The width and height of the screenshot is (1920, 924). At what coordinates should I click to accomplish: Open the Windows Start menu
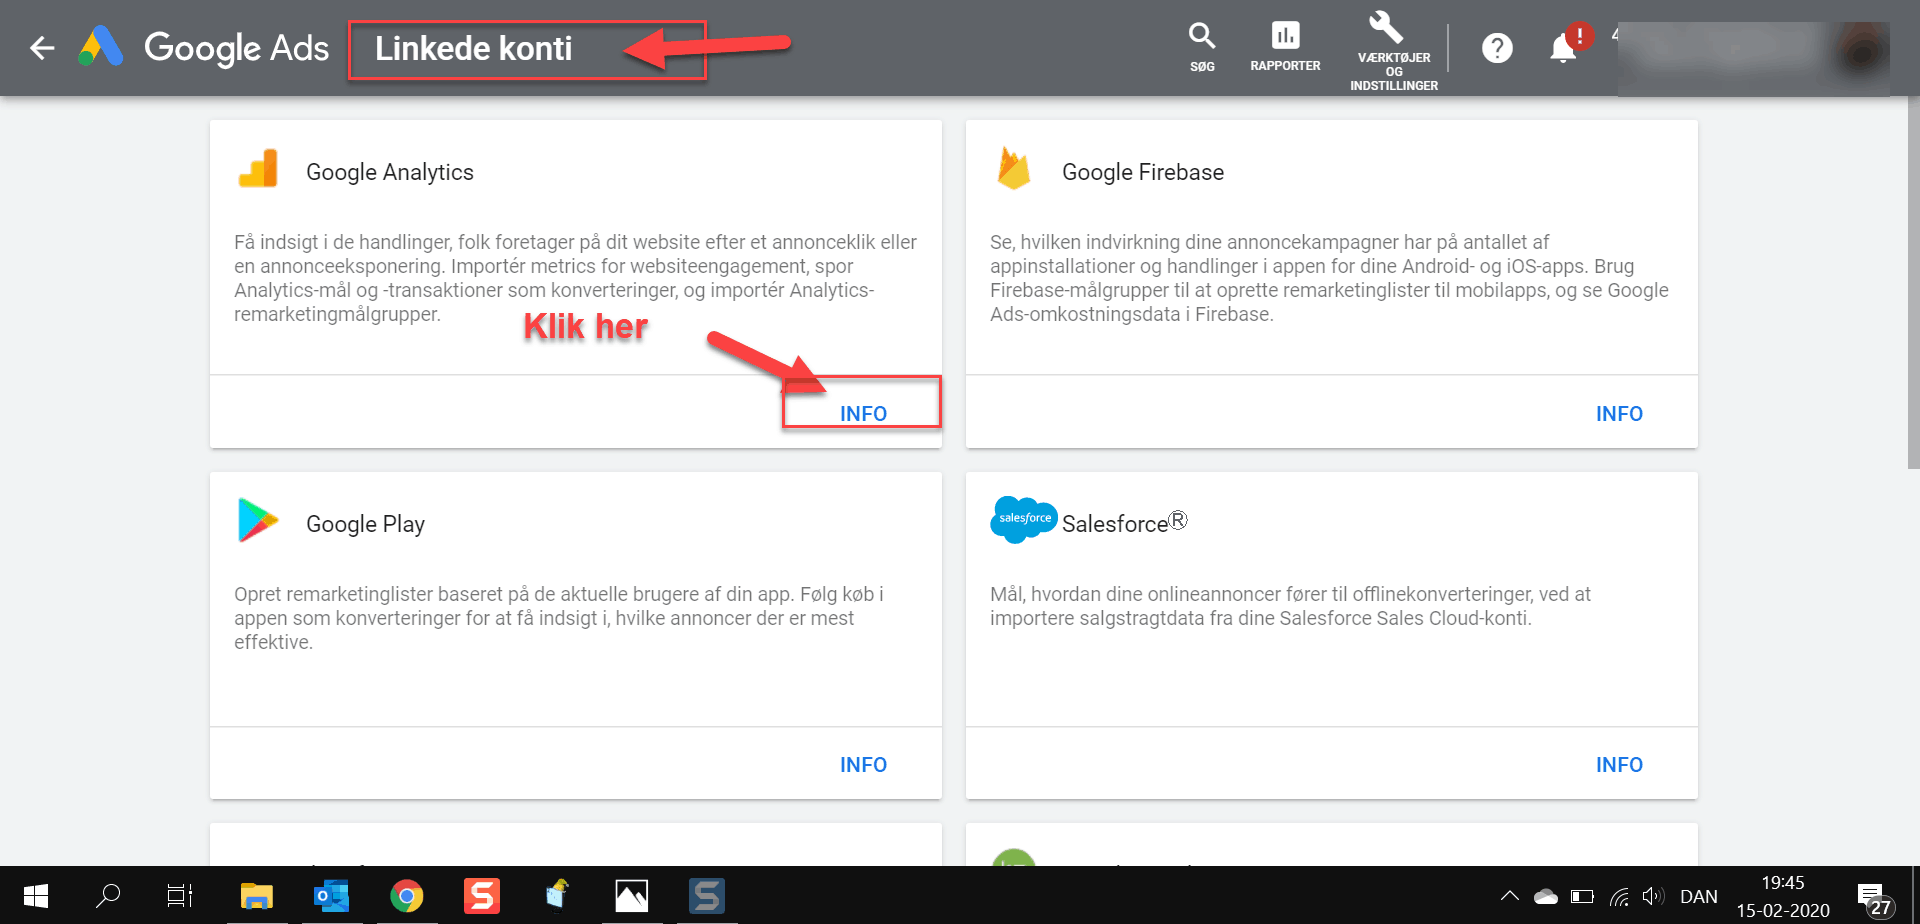(x=36, y=895)
